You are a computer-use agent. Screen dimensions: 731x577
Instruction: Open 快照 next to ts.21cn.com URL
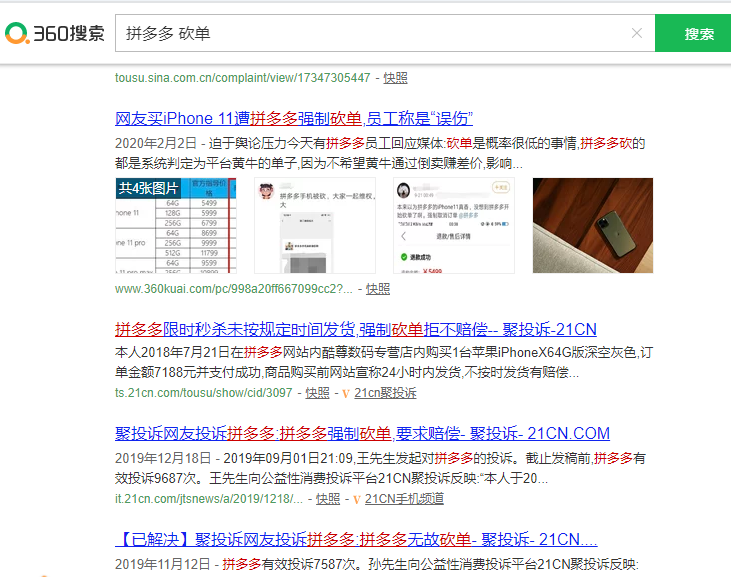coord(317,393)
